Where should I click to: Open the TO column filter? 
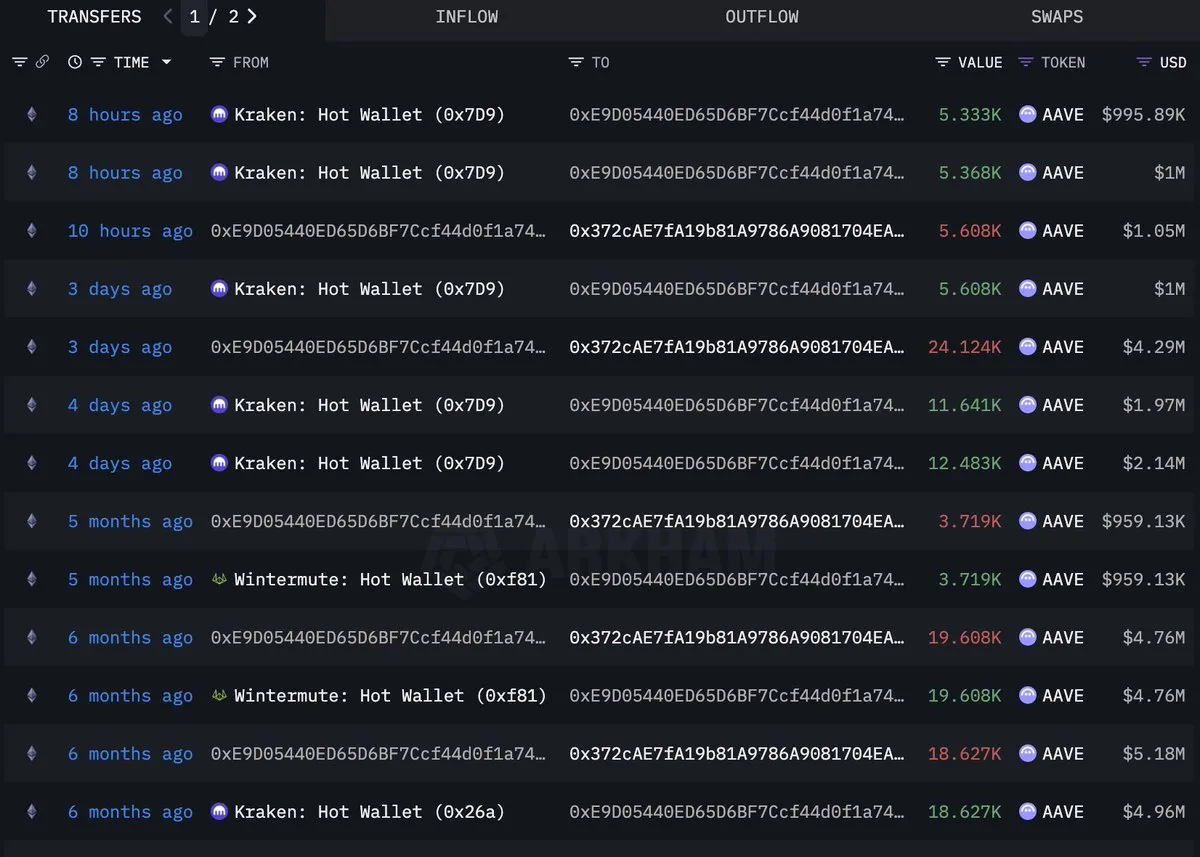point(576,62)
